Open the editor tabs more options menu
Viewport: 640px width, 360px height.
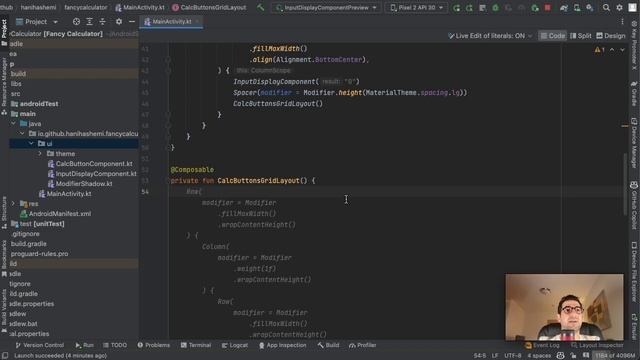tap(622, 22)
